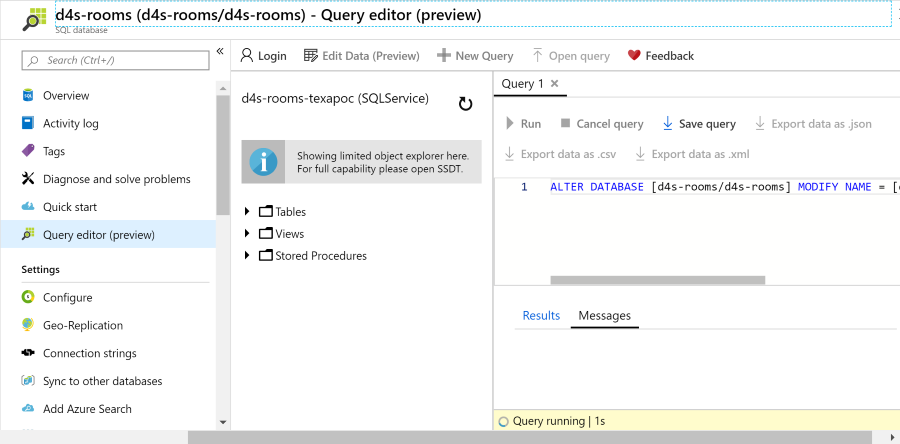This screenshot has width=900, height=444.
Task: Click the Cancel query button label
Action: coord(610,124)
